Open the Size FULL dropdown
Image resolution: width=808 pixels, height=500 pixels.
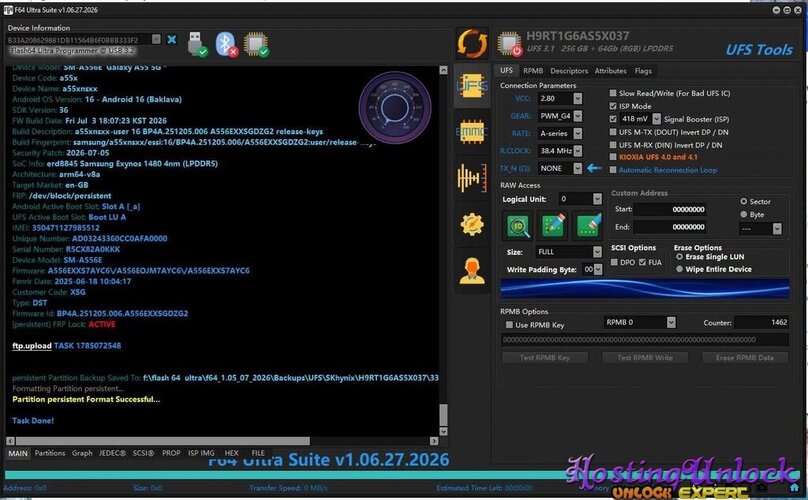pyautogui.click(x=597, y=252)
